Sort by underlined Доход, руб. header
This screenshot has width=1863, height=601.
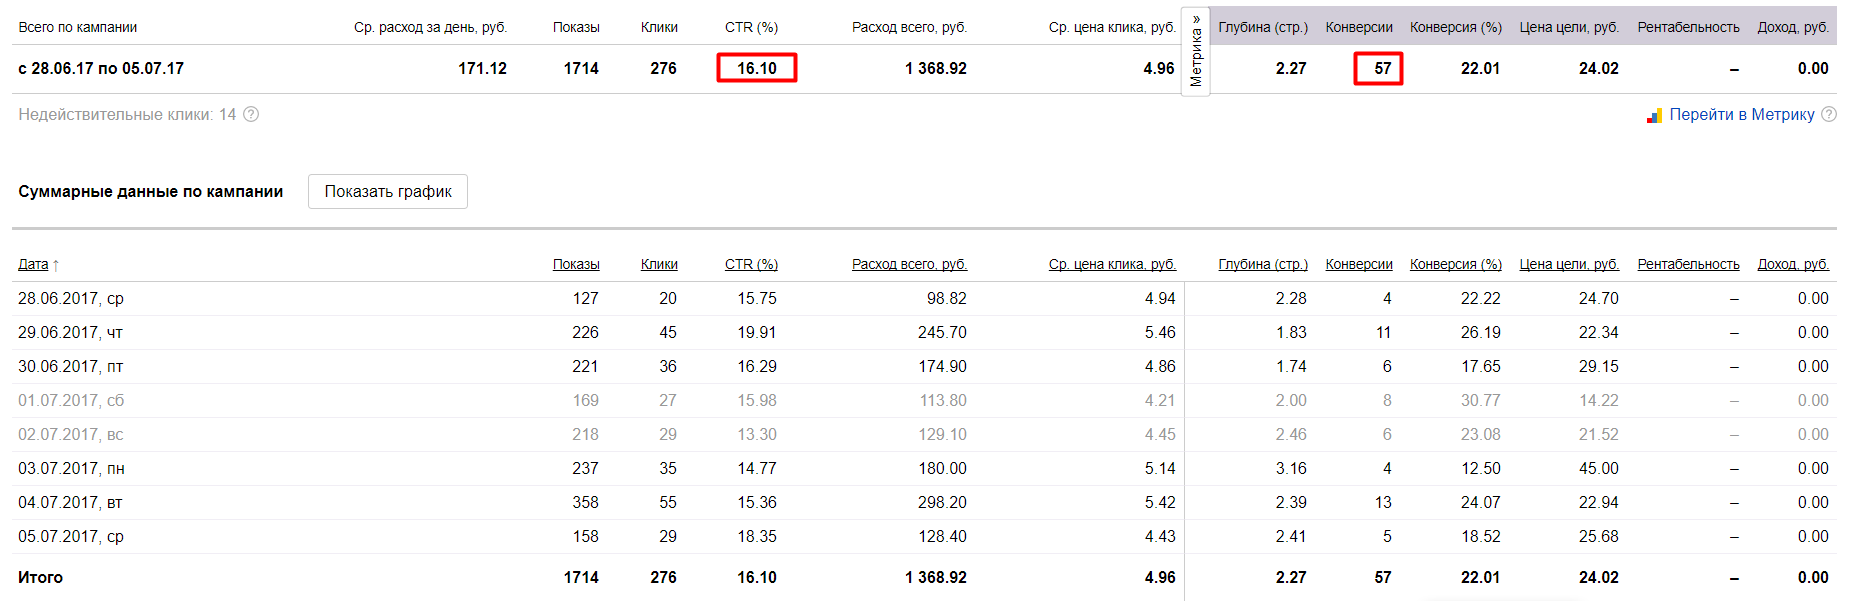[1793, 264]
